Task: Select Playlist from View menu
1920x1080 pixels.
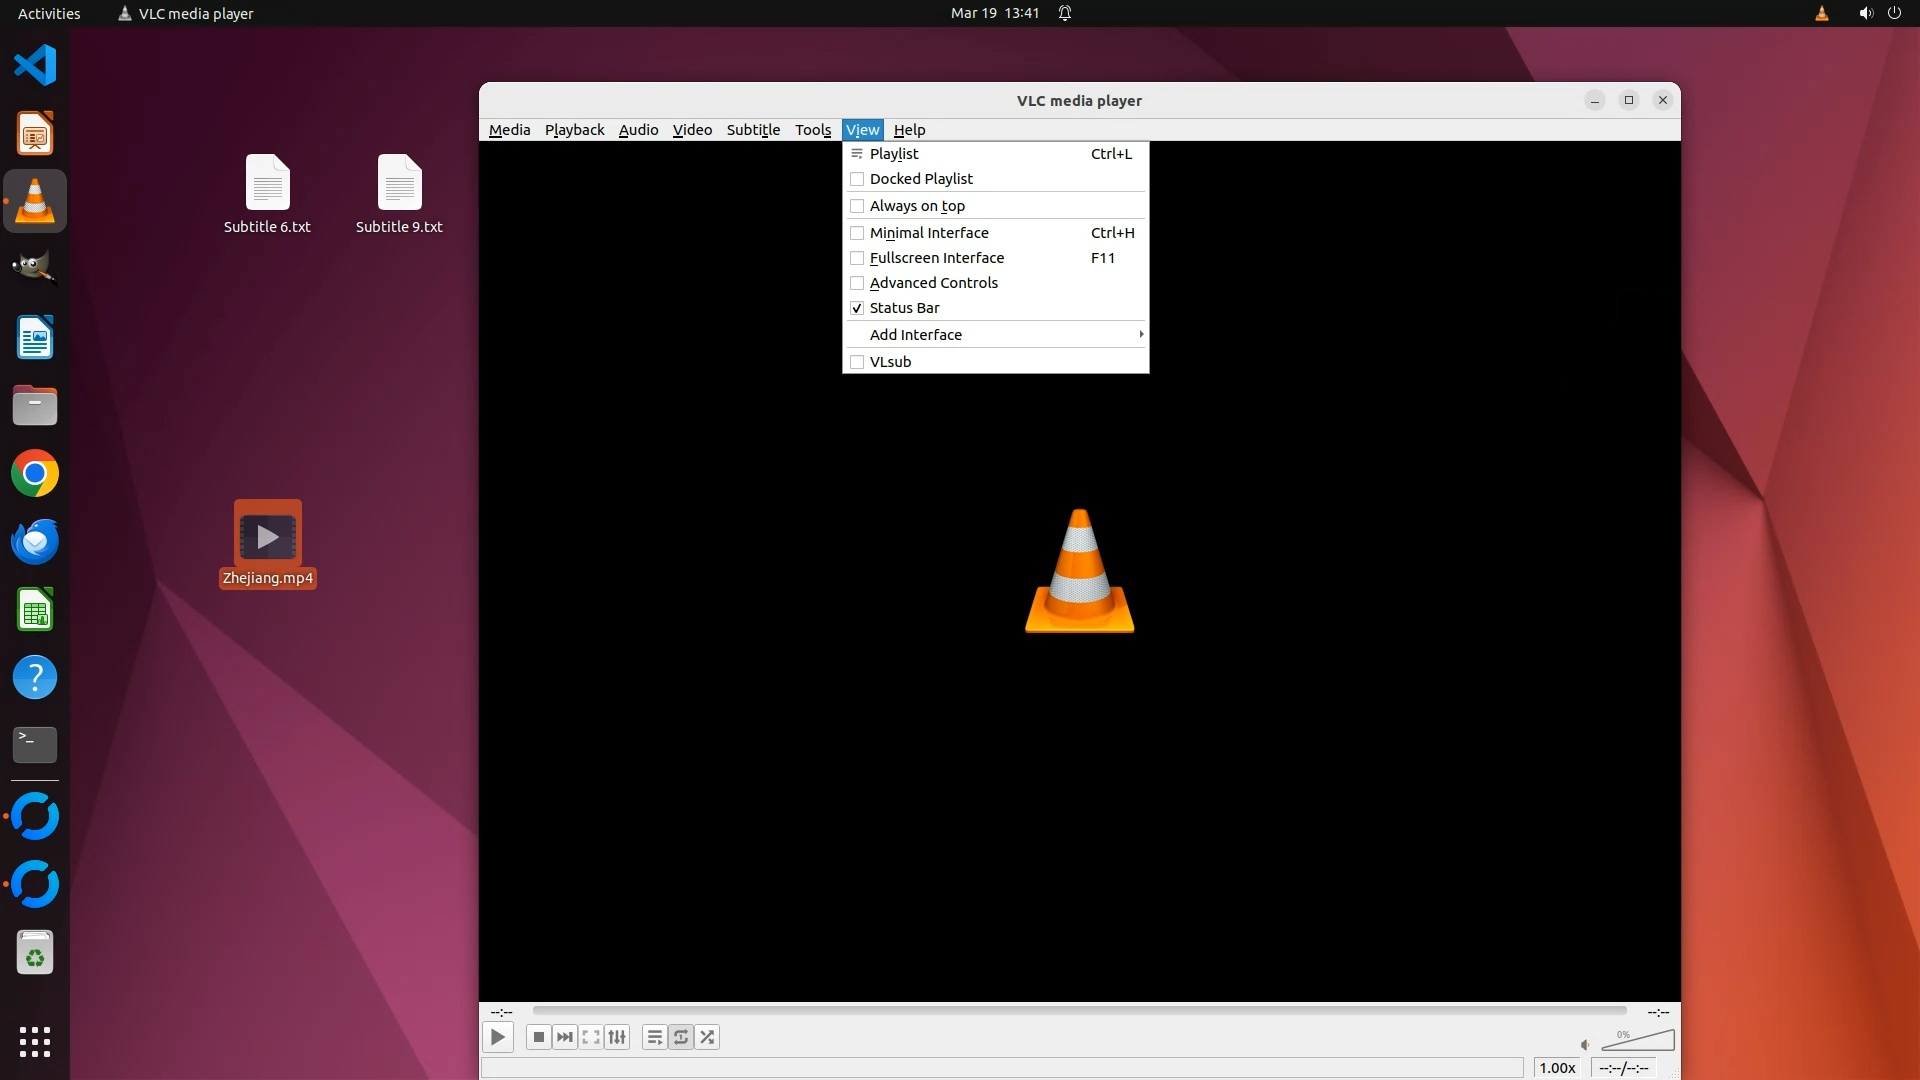Action: pyautogui.click(x=894, y=154)
